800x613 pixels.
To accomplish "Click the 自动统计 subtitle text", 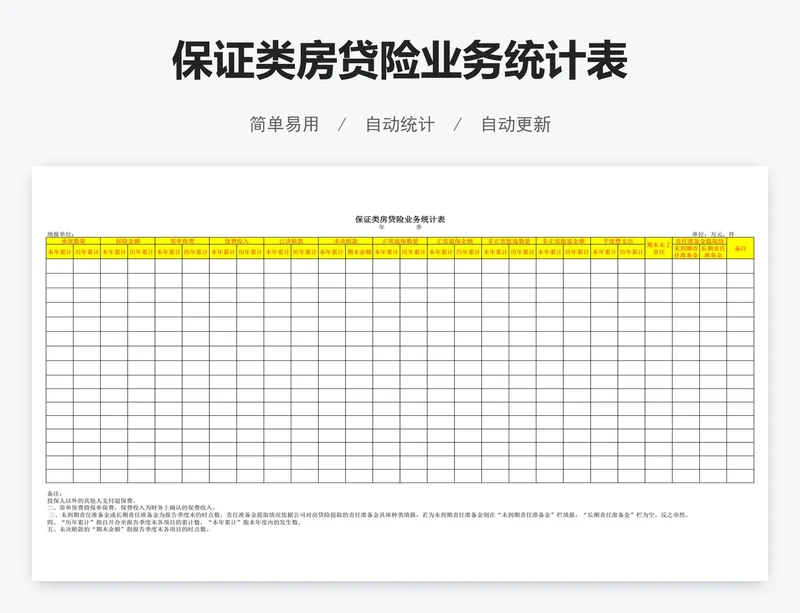I will (x=400, y=124).
